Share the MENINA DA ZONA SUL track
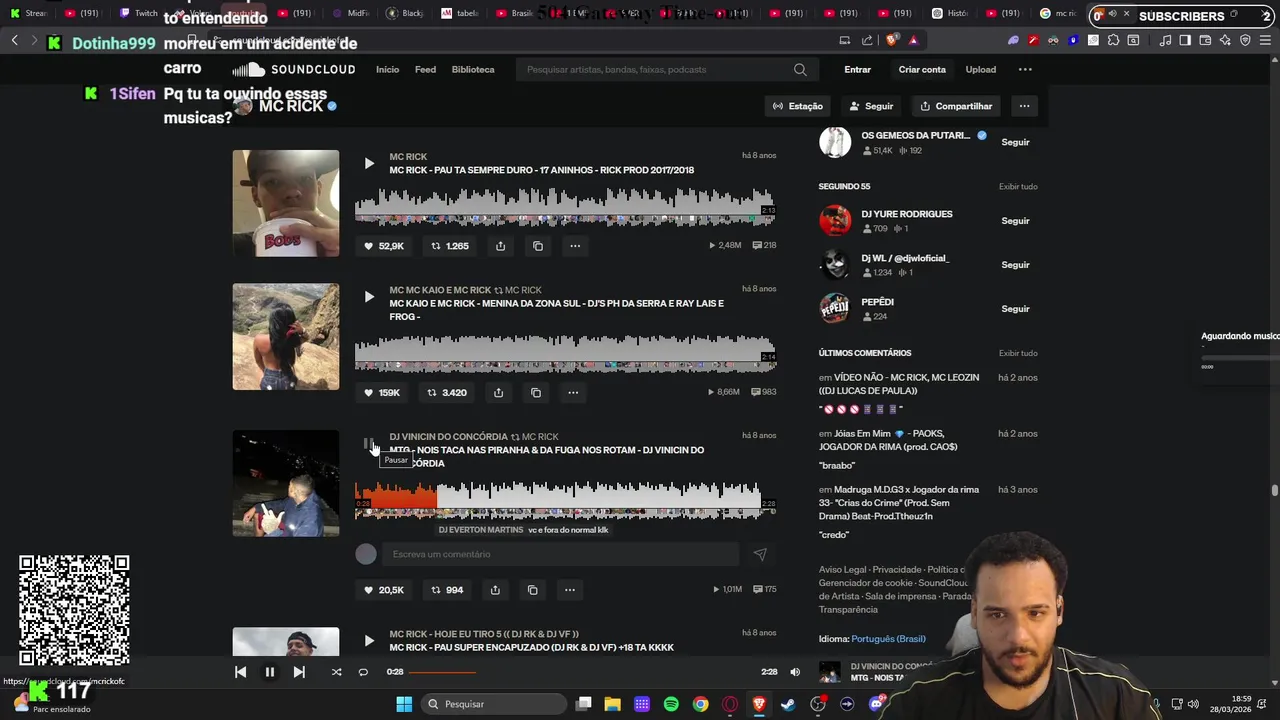 coord(498,392)
